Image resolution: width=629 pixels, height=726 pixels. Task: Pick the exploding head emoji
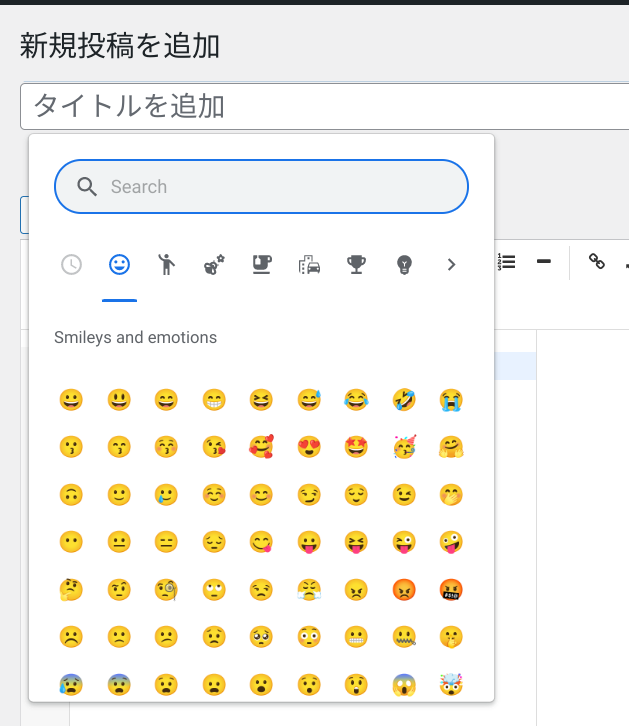click(x=451, y=685)
